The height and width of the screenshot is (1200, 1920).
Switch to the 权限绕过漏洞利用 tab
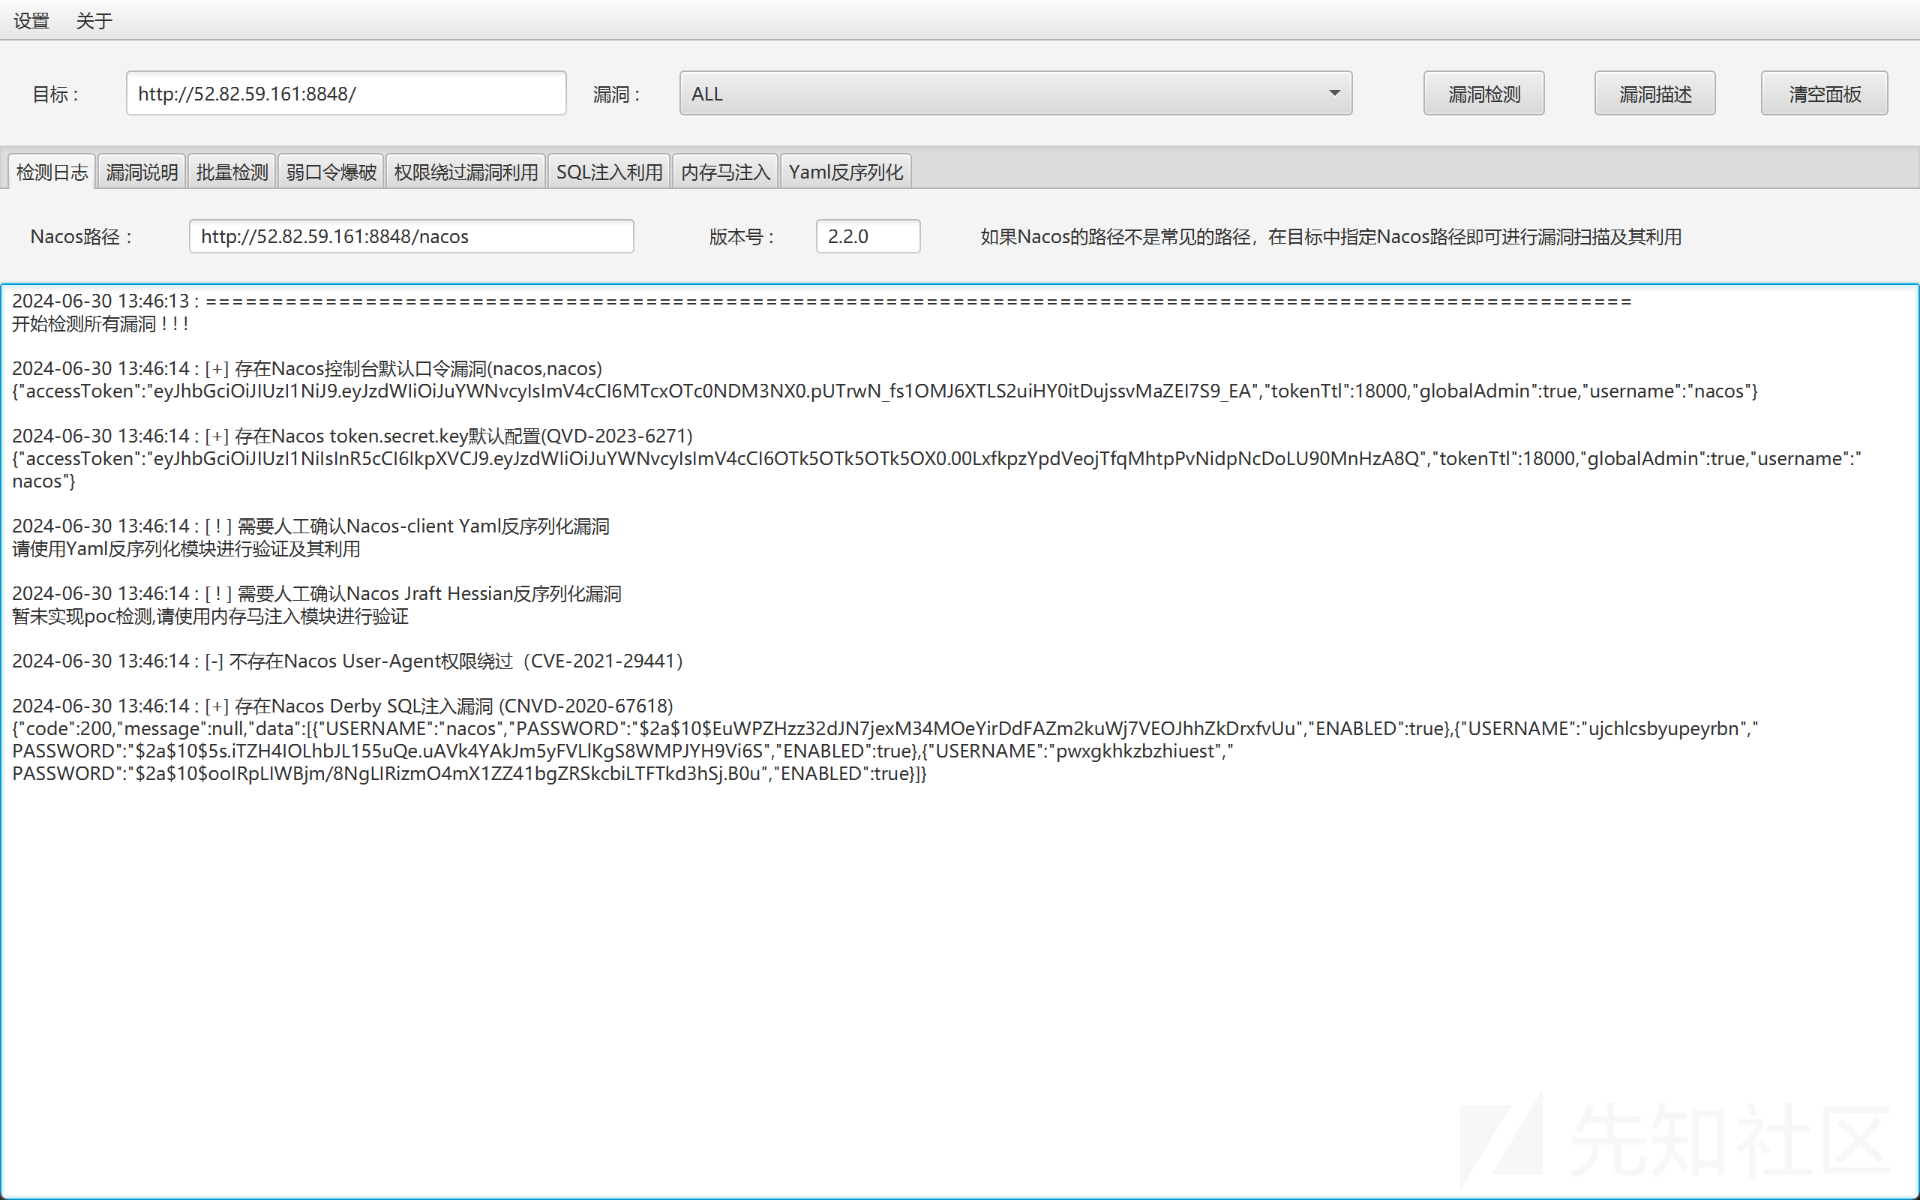pos(466,172)
